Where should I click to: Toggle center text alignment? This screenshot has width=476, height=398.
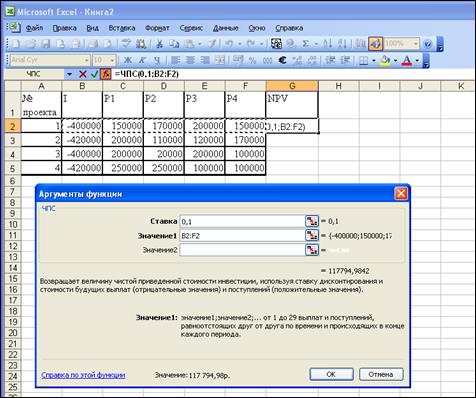click(190, 60)
